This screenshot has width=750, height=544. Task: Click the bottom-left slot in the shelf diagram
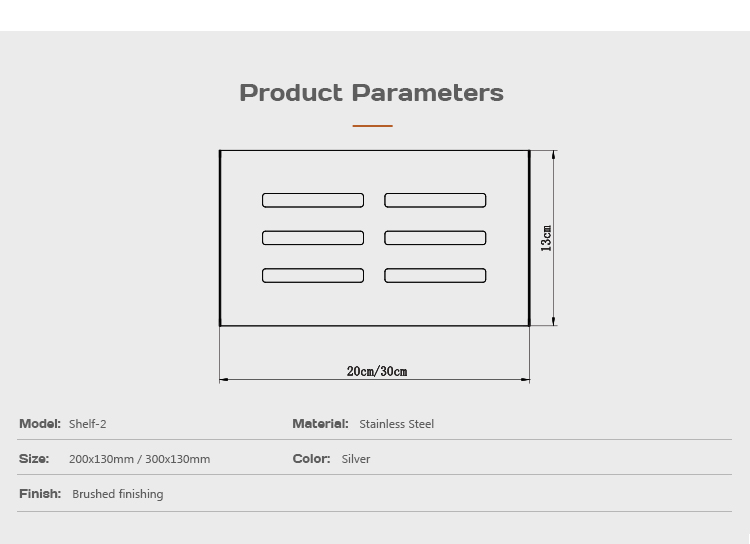pyautogui.click(x=313, y=275)
